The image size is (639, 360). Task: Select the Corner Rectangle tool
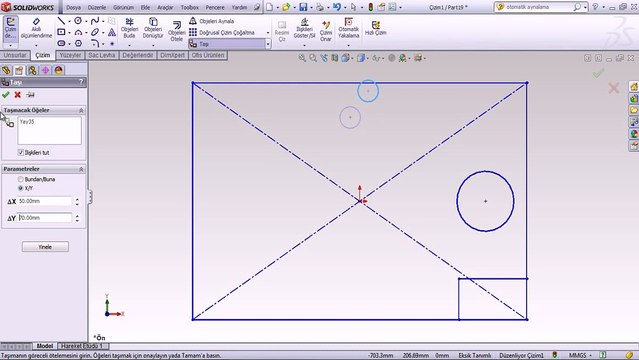tap(61, 32)
